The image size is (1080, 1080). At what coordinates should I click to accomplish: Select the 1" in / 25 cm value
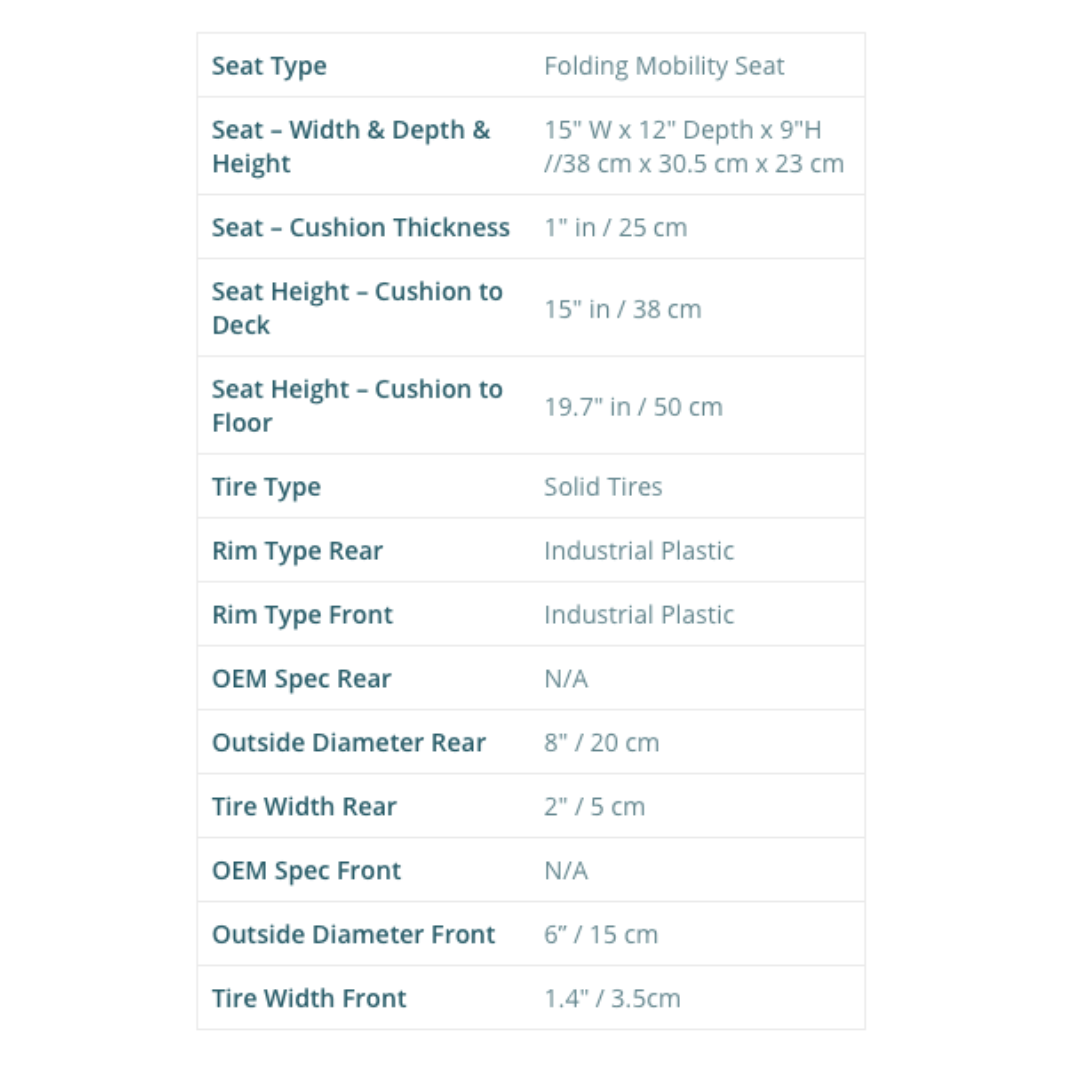[x=615, y=227]
